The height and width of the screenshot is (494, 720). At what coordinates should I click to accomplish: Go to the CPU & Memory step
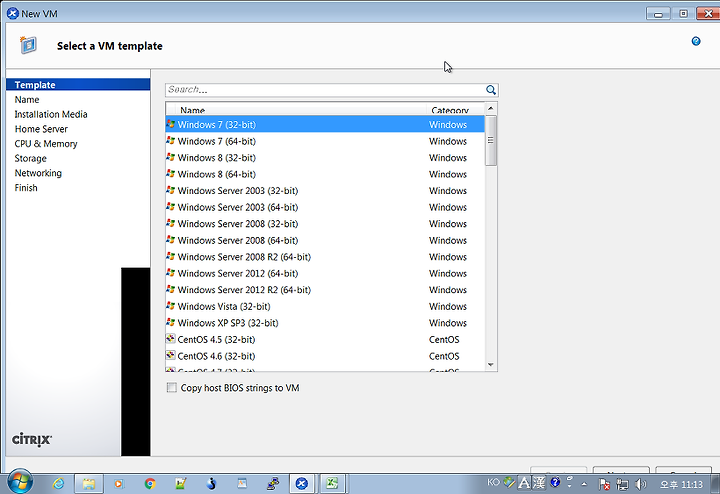pyautogui.click(x=46, y=144)
